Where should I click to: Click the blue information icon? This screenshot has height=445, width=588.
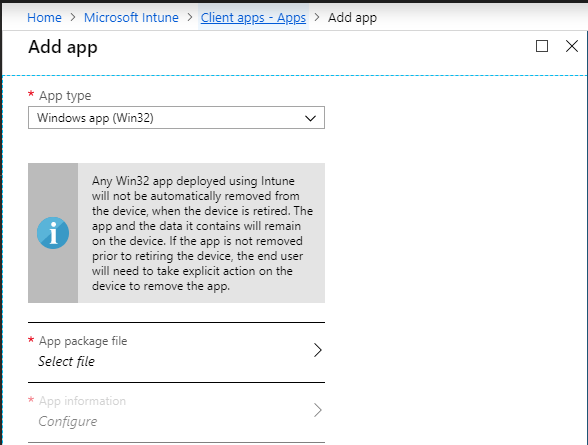click(x=53, y=233)
